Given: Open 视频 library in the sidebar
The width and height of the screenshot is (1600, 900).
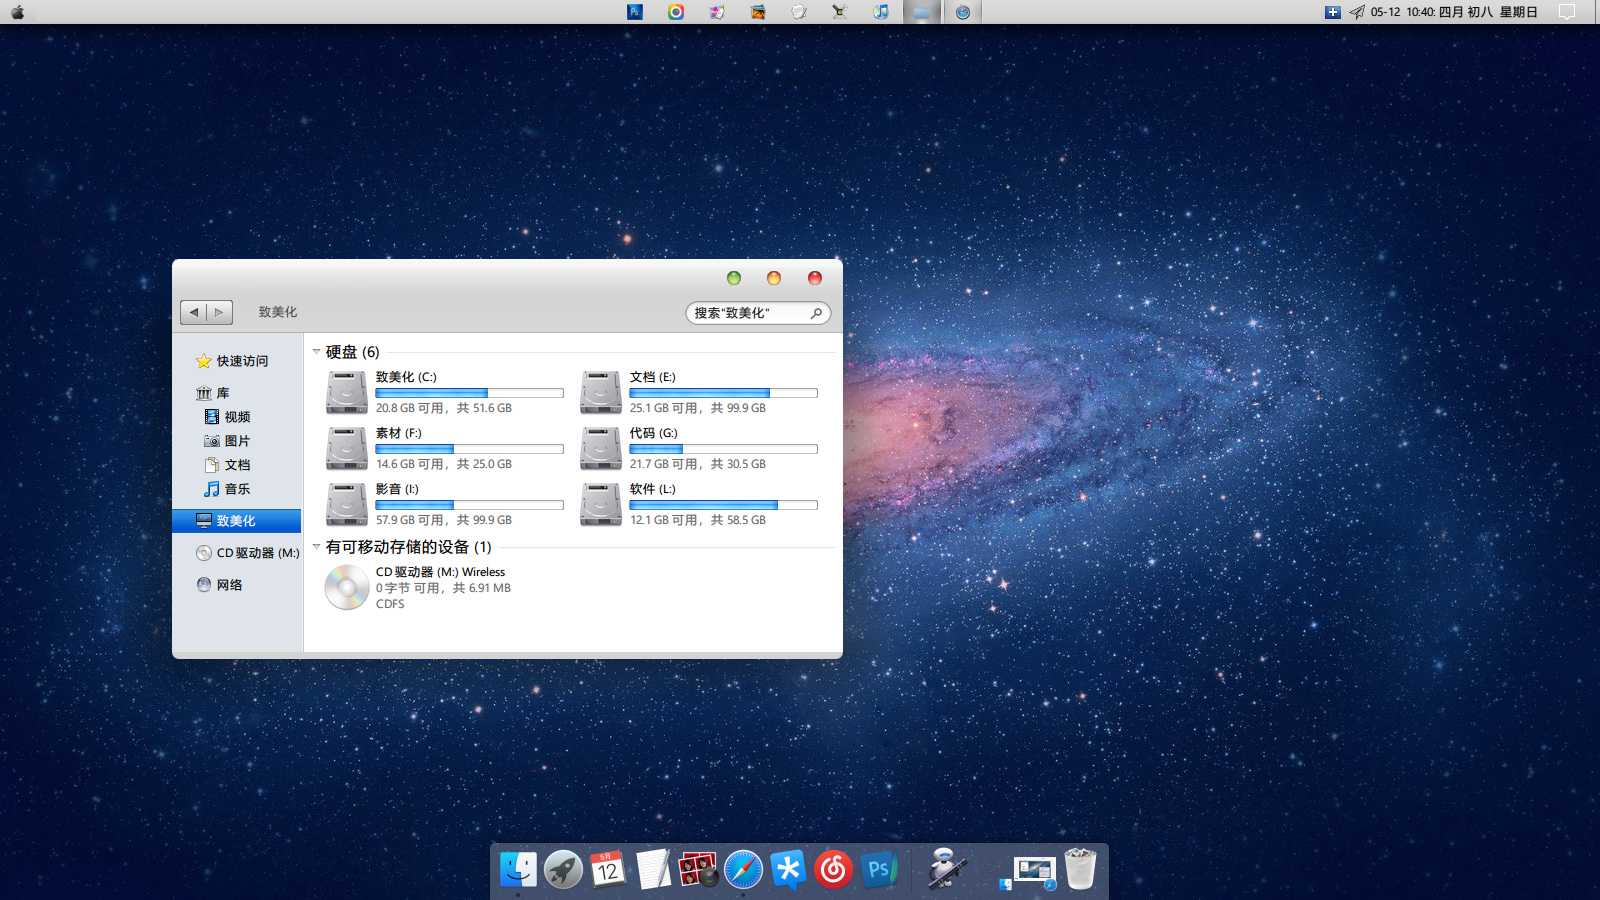Looking at the screenshot, I should pyautogui.click(x=227, y=417).
